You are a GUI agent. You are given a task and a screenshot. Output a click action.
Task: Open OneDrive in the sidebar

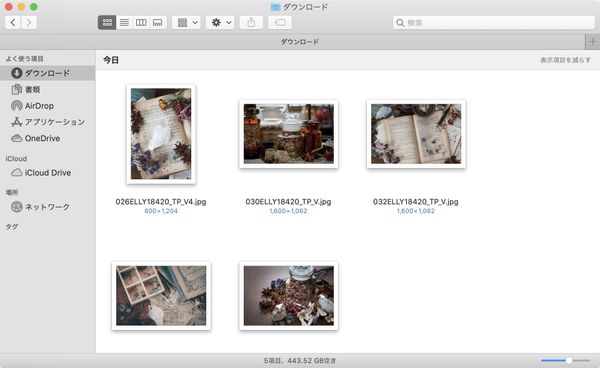pyautogui.click(x=47, y=138)
